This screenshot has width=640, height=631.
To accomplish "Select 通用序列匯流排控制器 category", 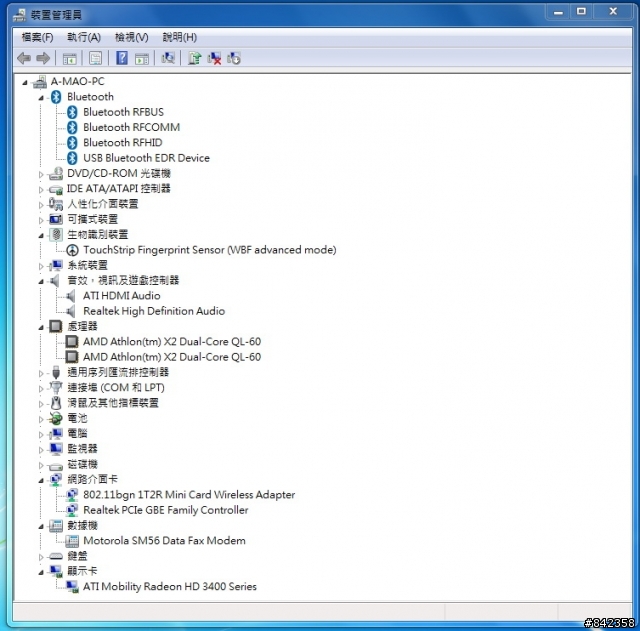I will 118,372.
